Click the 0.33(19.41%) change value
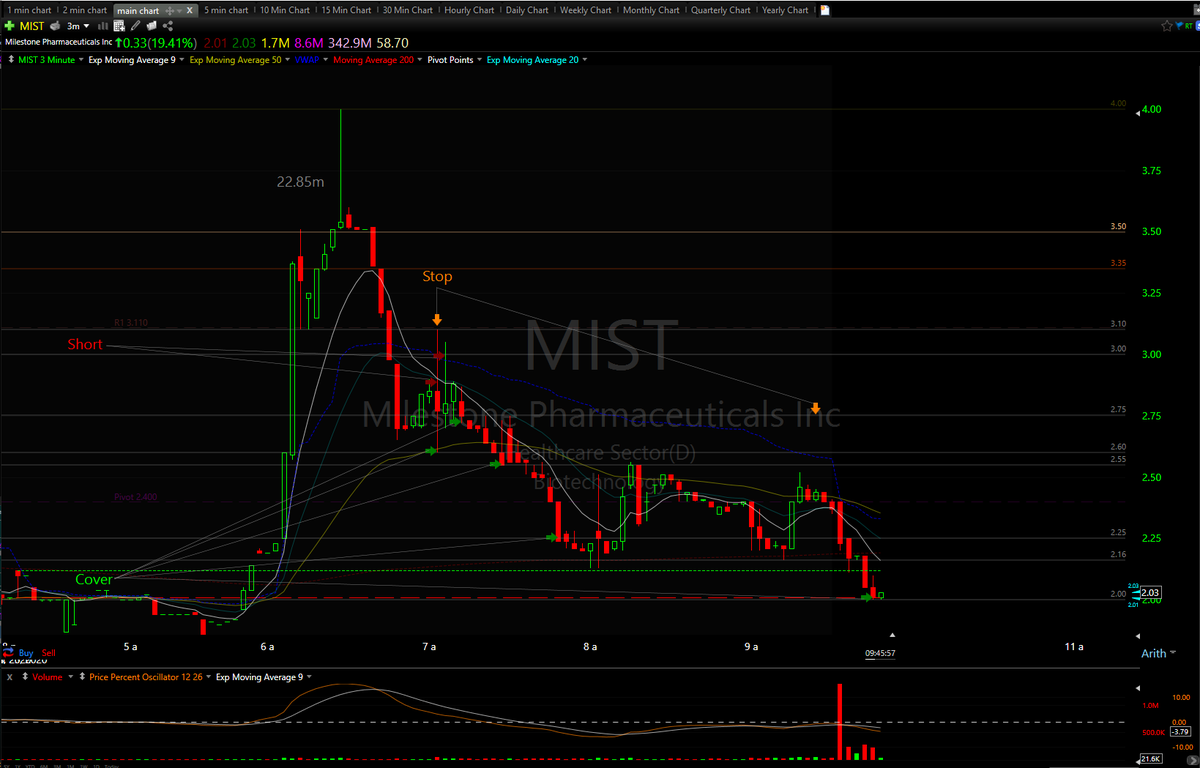The height and width of the screenshot is (768, 1200). tap(154, 43)
